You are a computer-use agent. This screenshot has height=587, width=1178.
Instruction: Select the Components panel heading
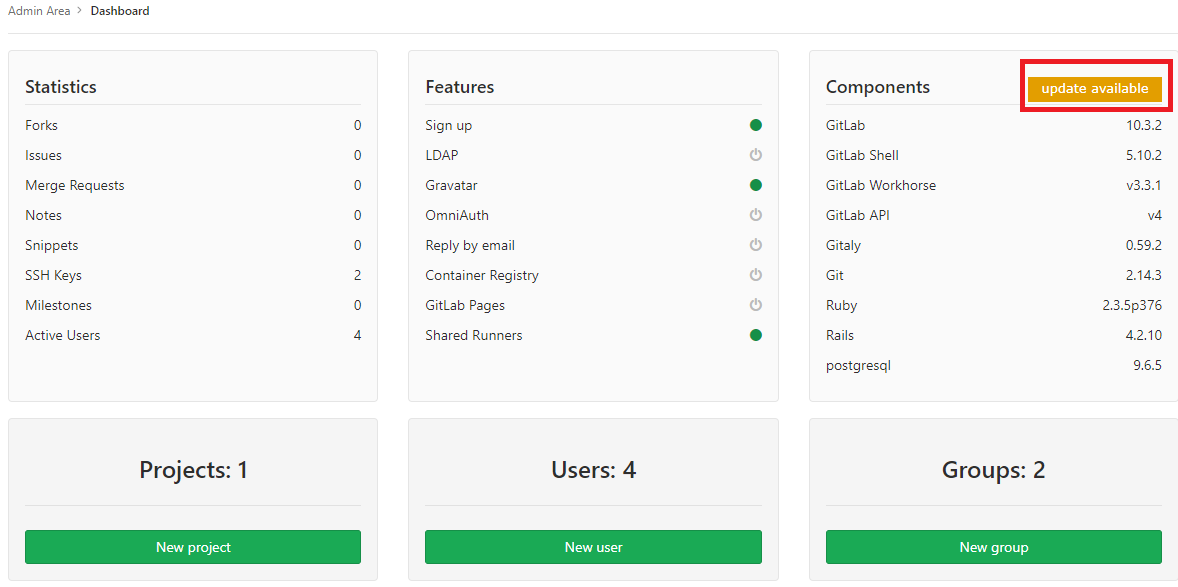[877, 87]
